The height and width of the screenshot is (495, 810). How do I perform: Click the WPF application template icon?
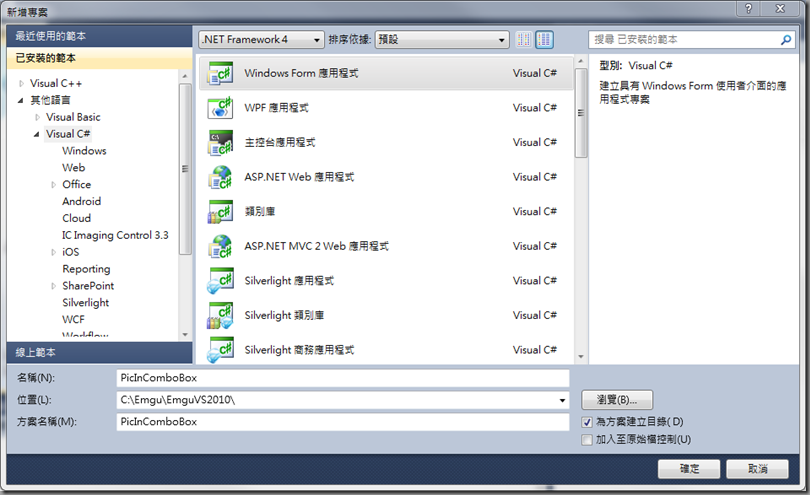(221, 108)
